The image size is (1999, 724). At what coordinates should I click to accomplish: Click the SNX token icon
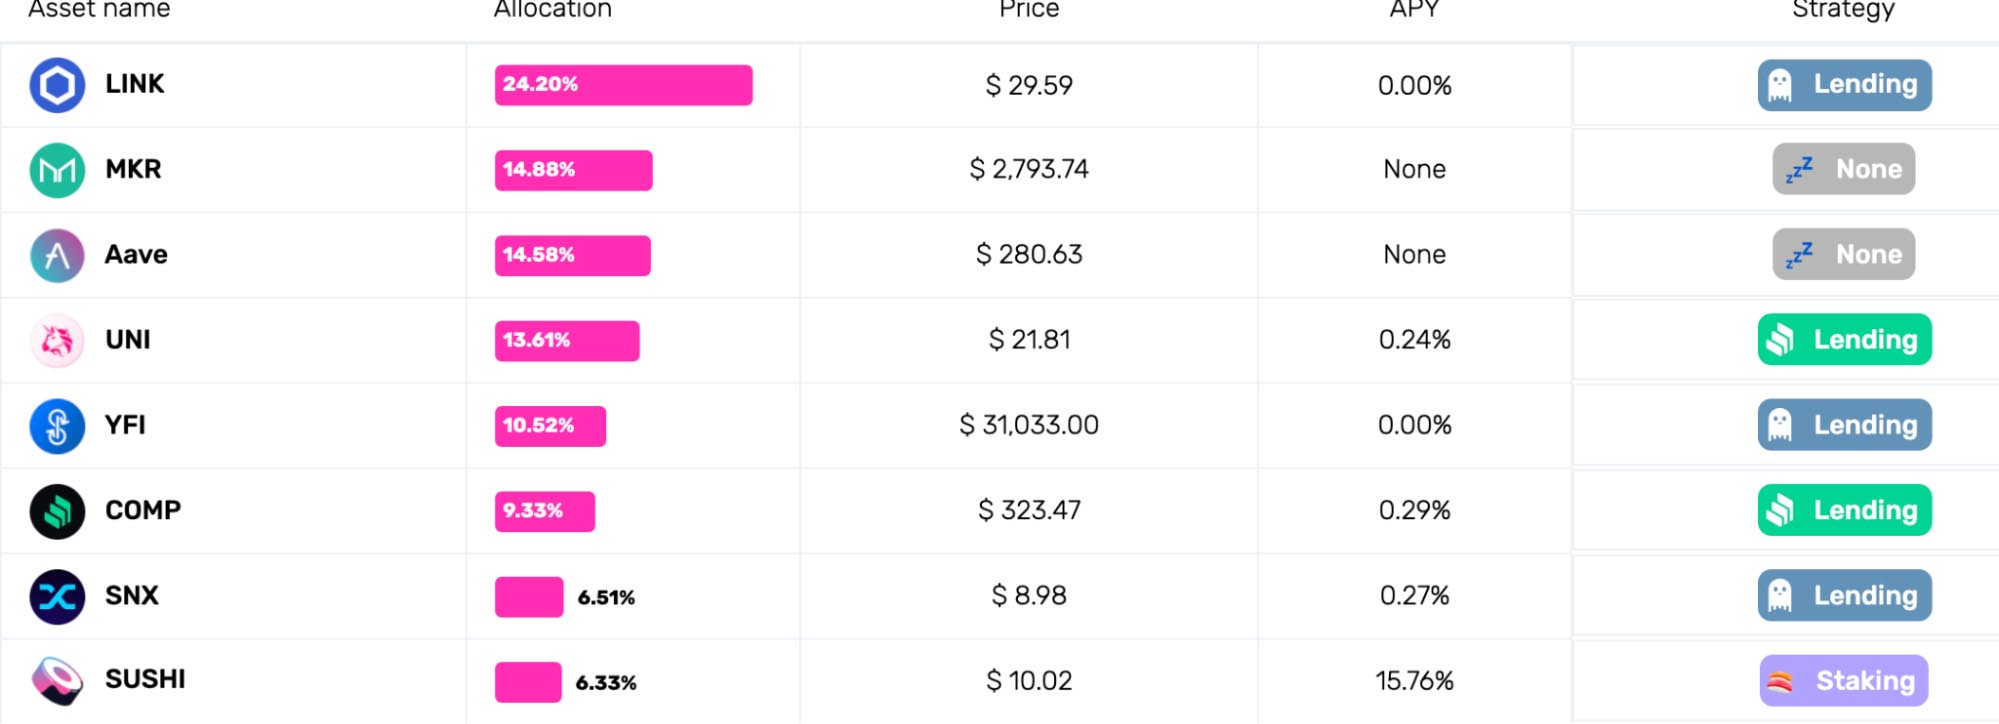pos(57,596)
